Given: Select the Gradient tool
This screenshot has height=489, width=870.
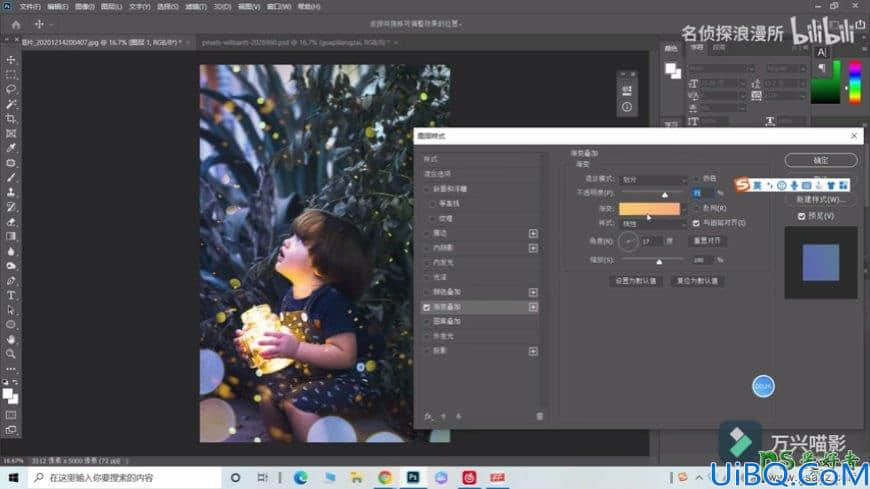Looking at the screenshot, I should click(11, 236).
